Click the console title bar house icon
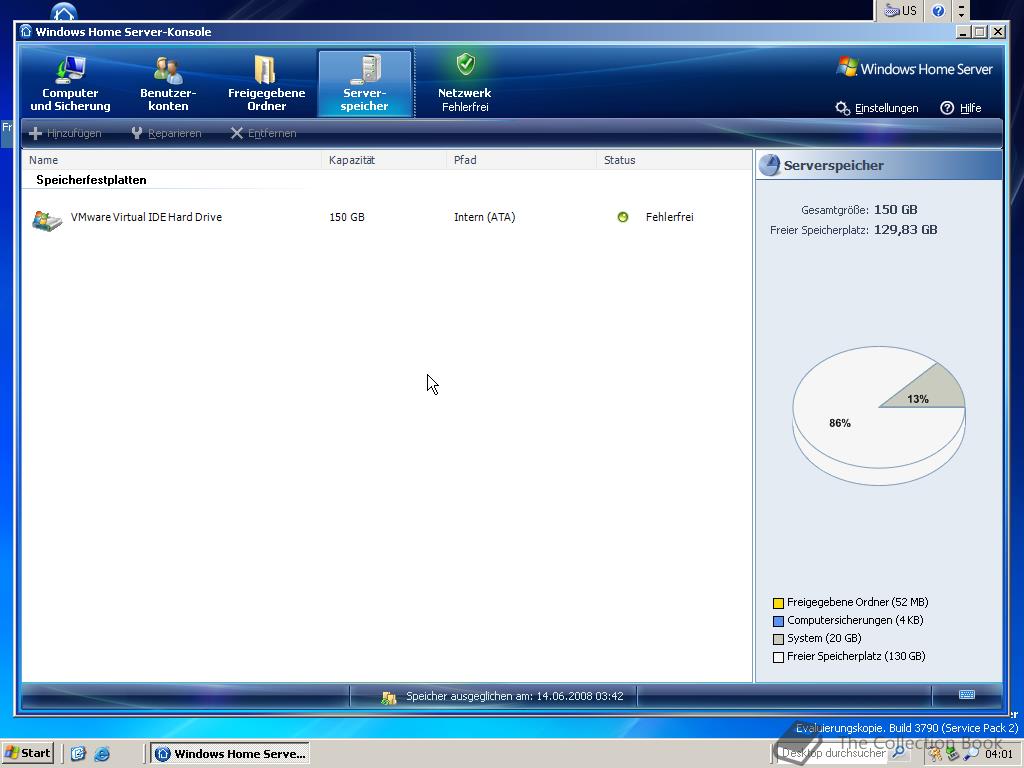 pyautogui.click(x=26, y=31)
